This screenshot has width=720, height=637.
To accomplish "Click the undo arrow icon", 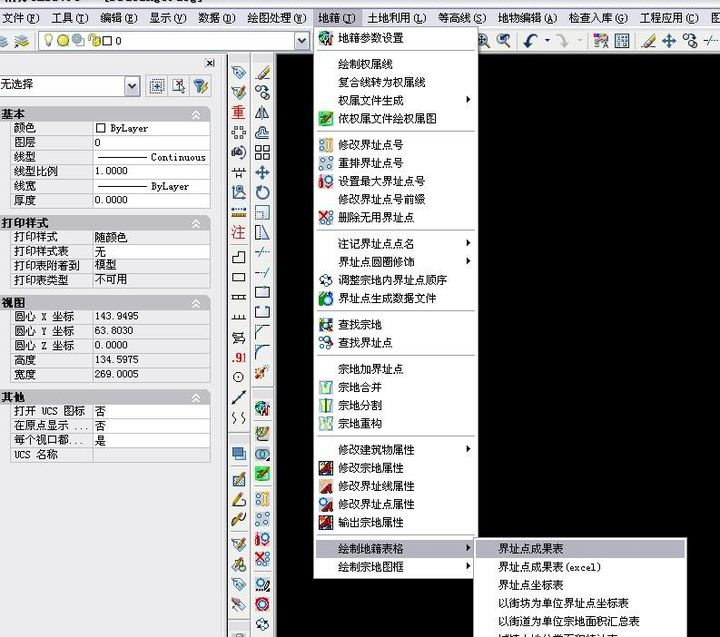I will point(530,41).
